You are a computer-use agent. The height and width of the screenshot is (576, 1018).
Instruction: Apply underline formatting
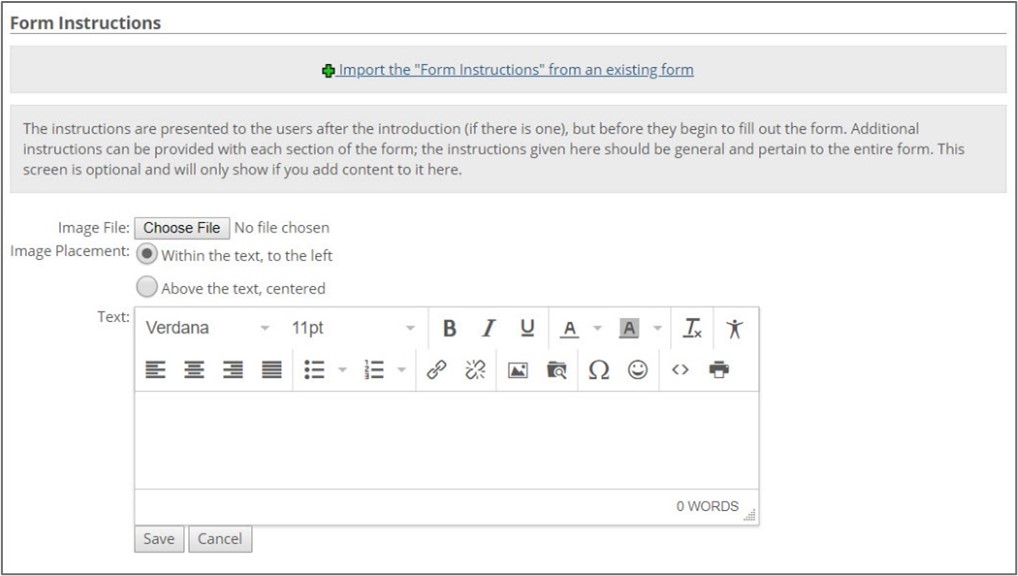pyautogui.click(x=527, y=327)
